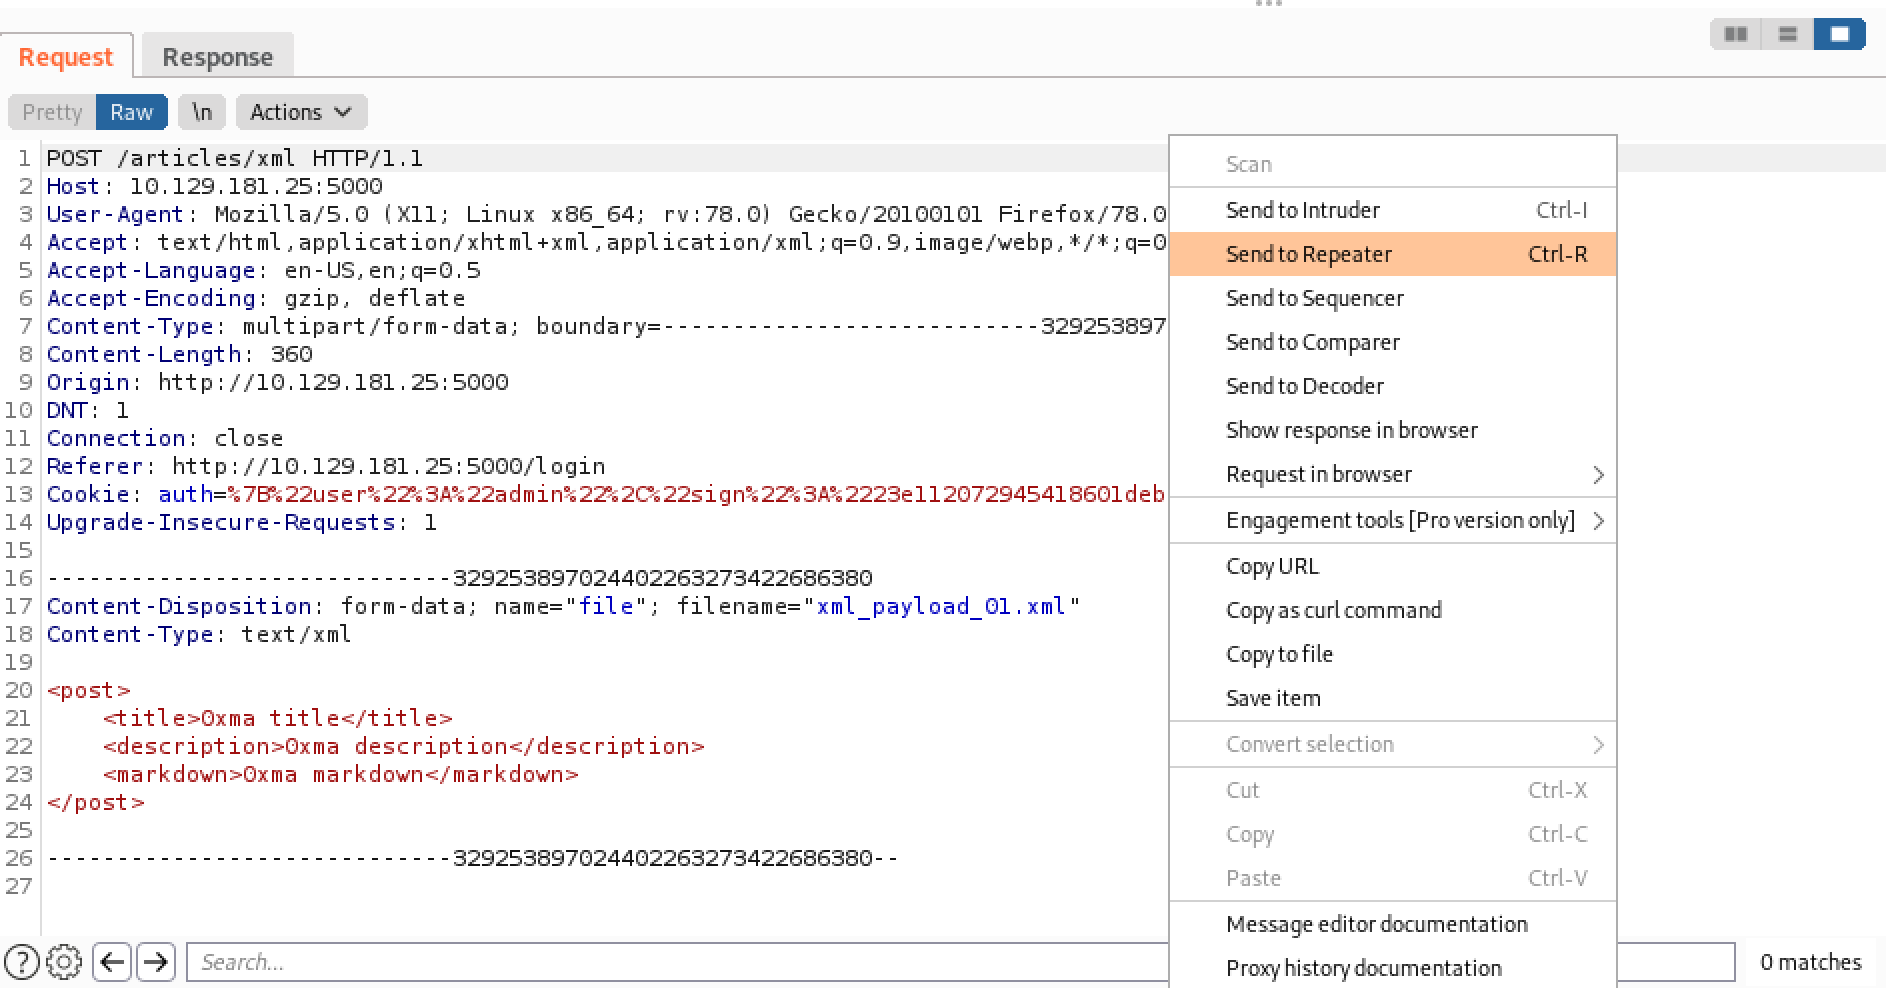Open Proxy history documentation
The height and width of the screenshot is (988, 1886).
(1393, 968)
